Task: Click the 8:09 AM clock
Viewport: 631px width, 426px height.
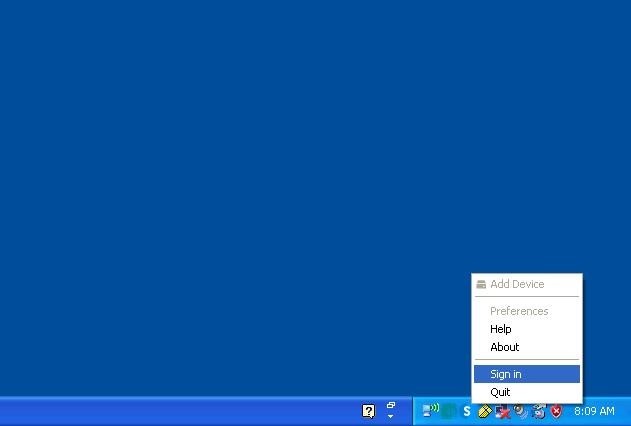Action: (594, 411)
